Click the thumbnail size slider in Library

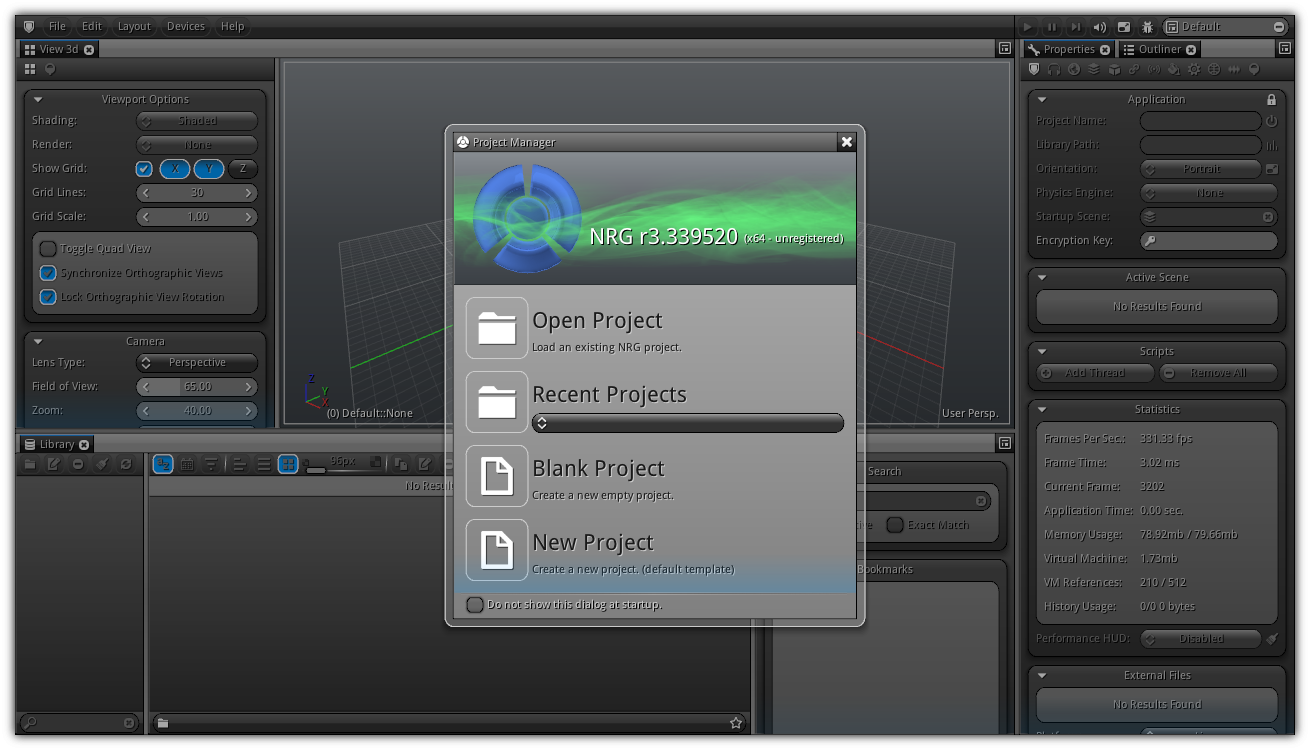(343, 464)
